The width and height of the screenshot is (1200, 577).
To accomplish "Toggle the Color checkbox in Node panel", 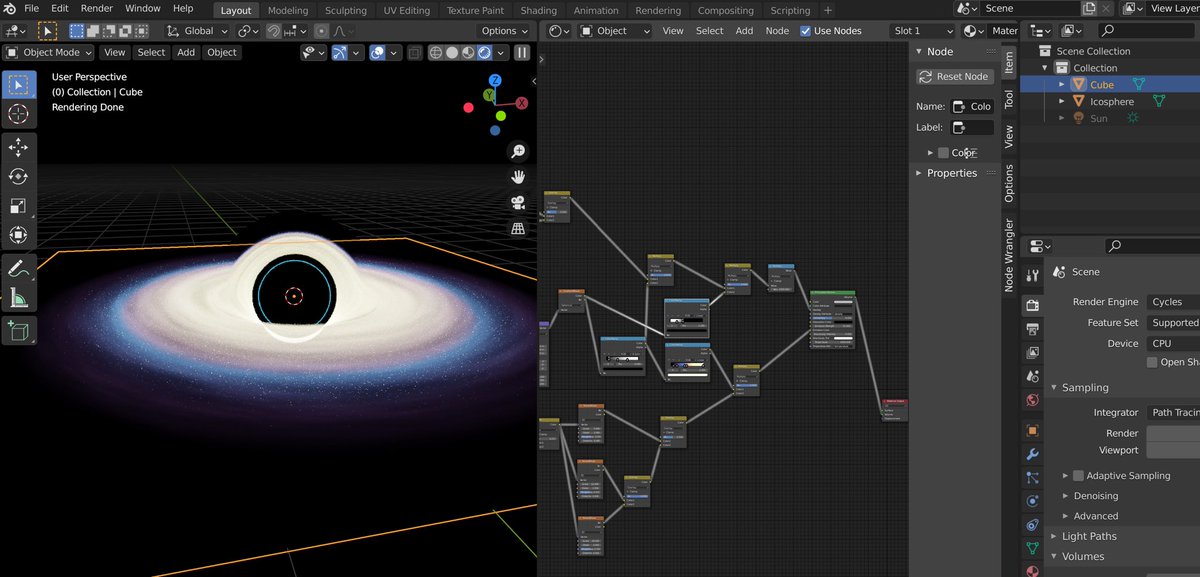I will coord(943,153).
